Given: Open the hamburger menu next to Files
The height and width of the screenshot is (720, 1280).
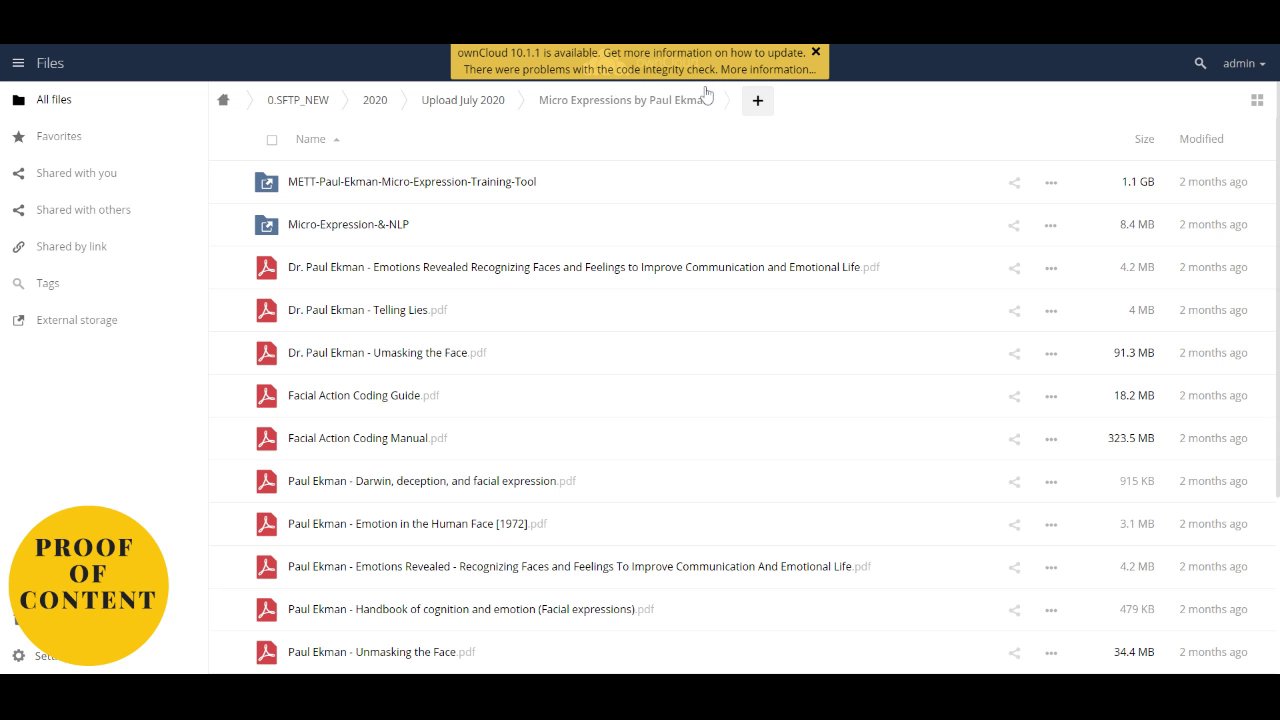Looking at the screenshot, I should (x=18, y=63).
